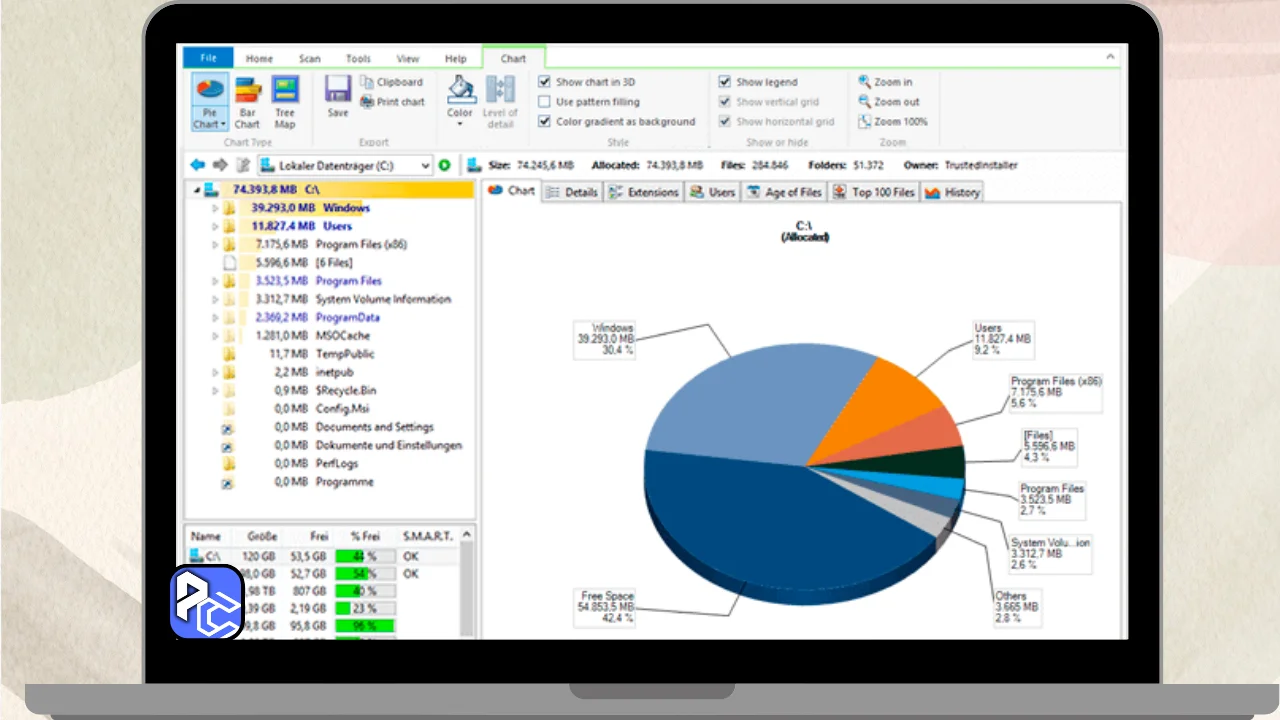
Task: Click the [6 Files] document icon
Action: [229, 263]
